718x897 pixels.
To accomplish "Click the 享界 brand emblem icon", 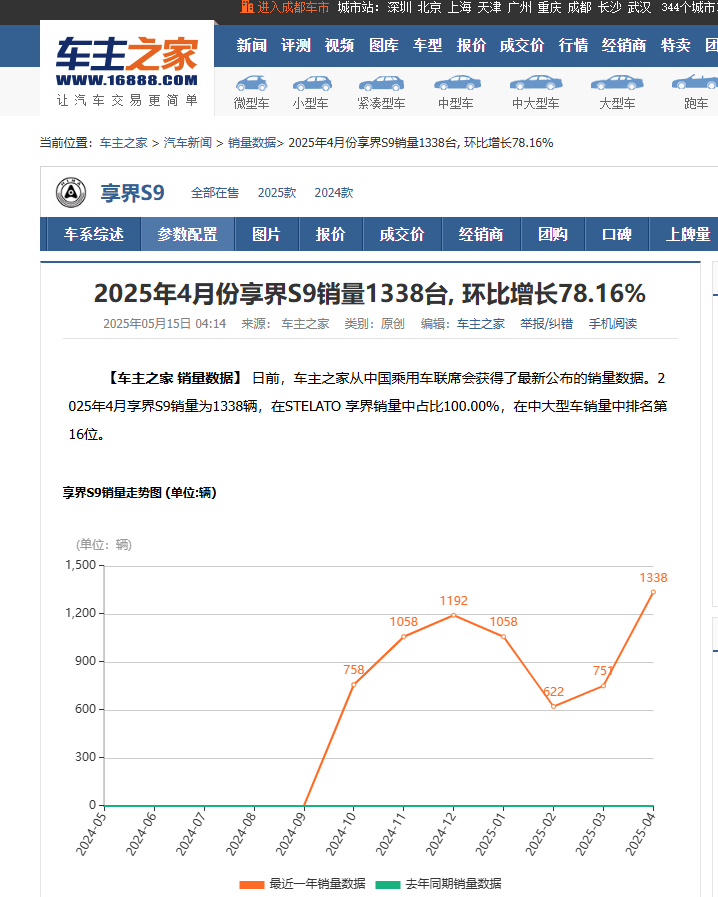I will [x=71, y=193].
